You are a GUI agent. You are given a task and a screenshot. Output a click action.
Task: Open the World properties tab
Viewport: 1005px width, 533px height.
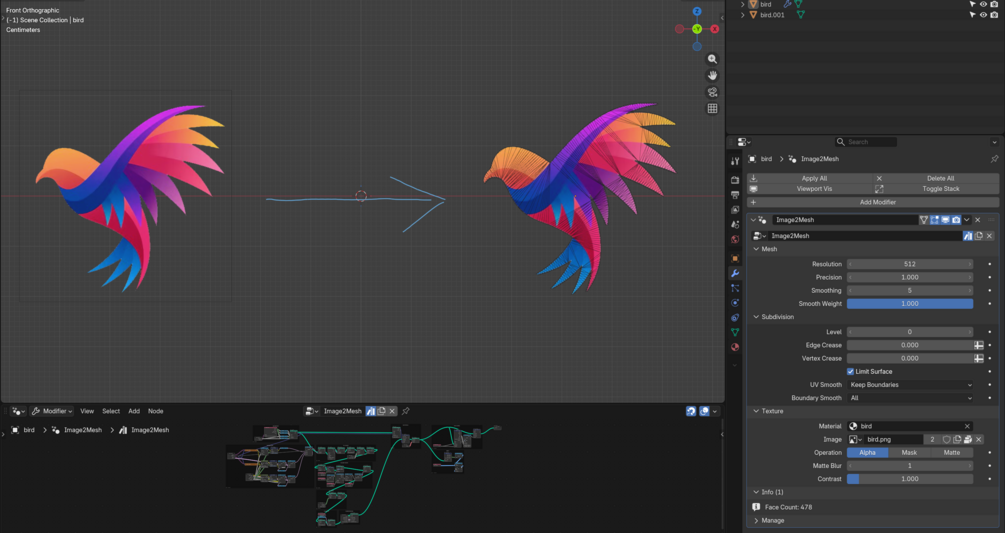click(735, 239)
